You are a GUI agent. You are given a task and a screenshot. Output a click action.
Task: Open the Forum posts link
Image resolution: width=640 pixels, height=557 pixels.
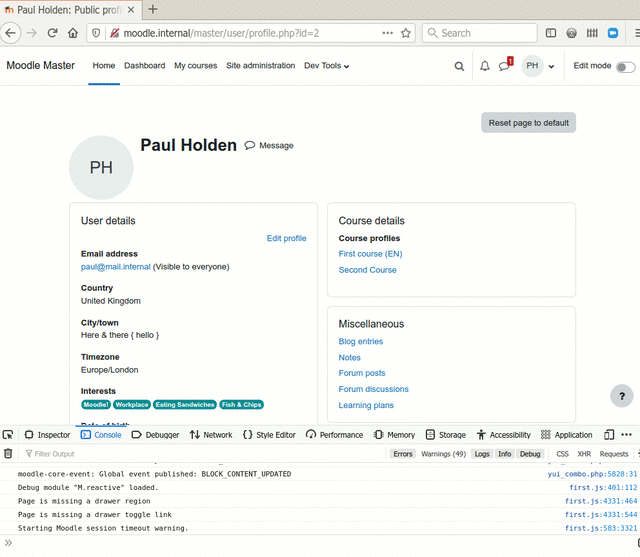click(362, 373)
